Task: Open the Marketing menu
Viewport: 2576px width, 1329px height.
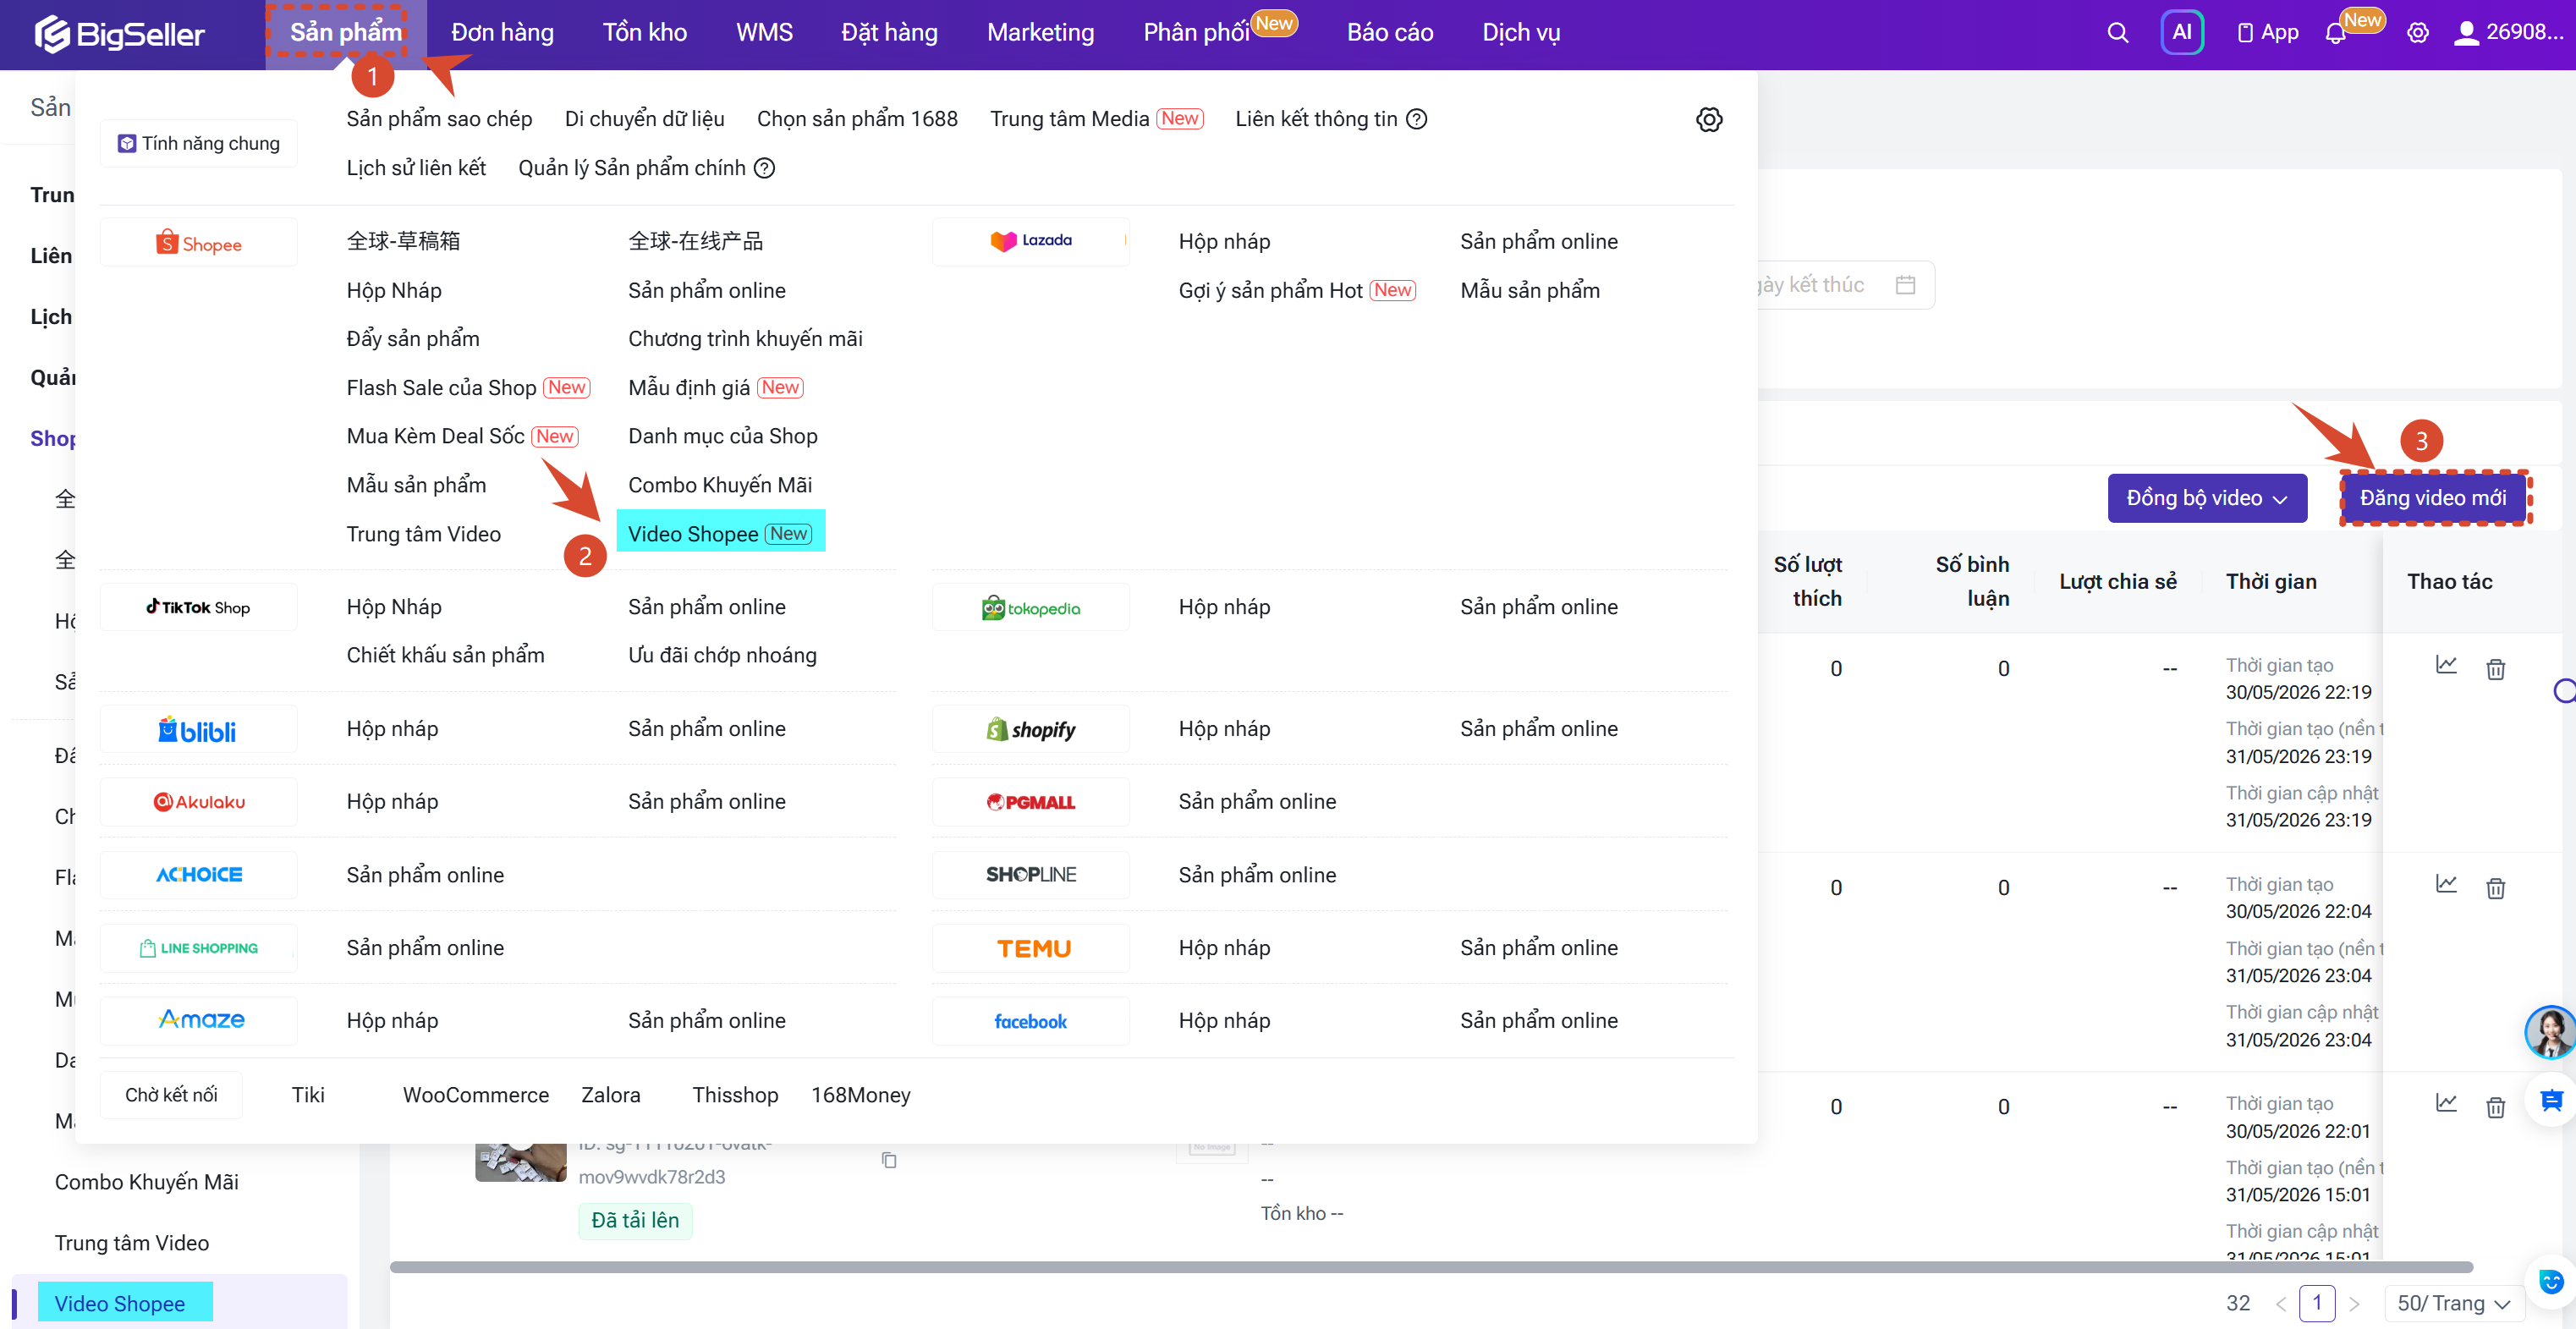Action: coord(1040,33)
